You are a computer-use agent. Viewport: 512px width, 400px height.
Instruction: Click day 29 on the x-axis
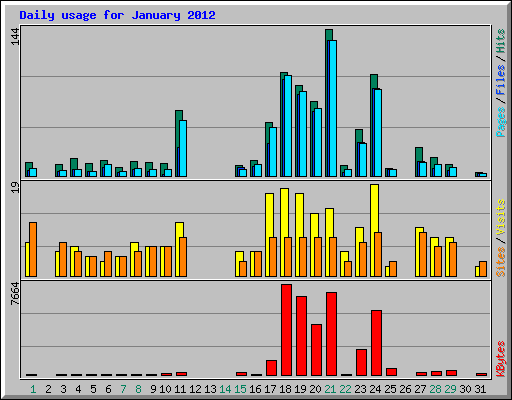click(450, 389)
